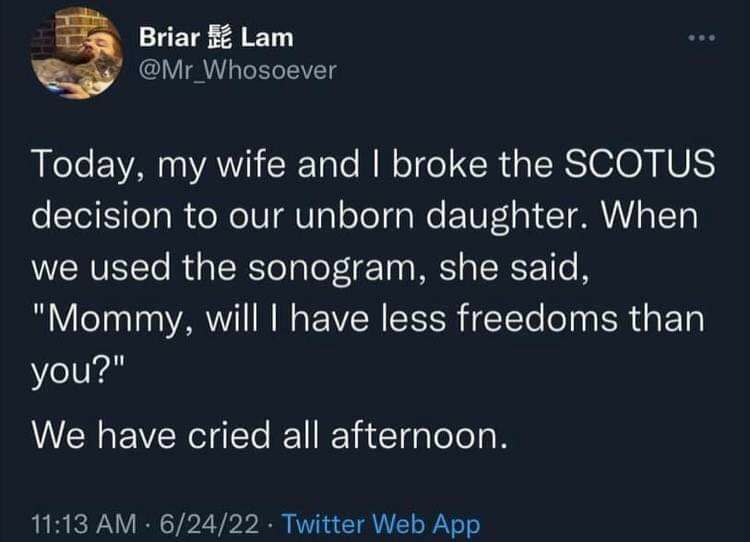Click the 6/24/22 date
The image size is (750, 542).
(x=215, y=523)
